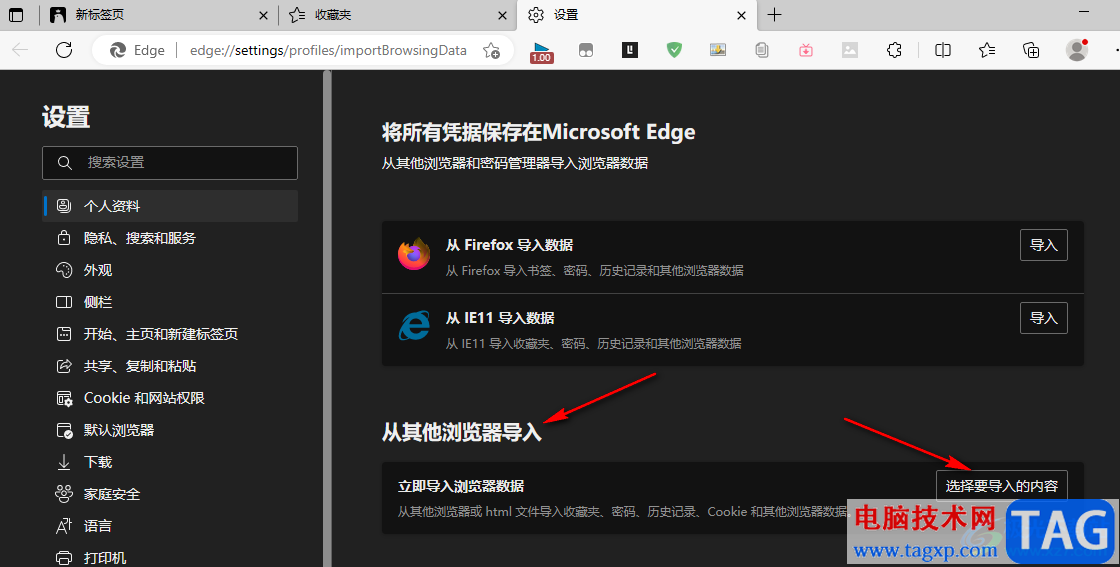
Task: Open Collections icon
Action: (x=1031, y=49)
